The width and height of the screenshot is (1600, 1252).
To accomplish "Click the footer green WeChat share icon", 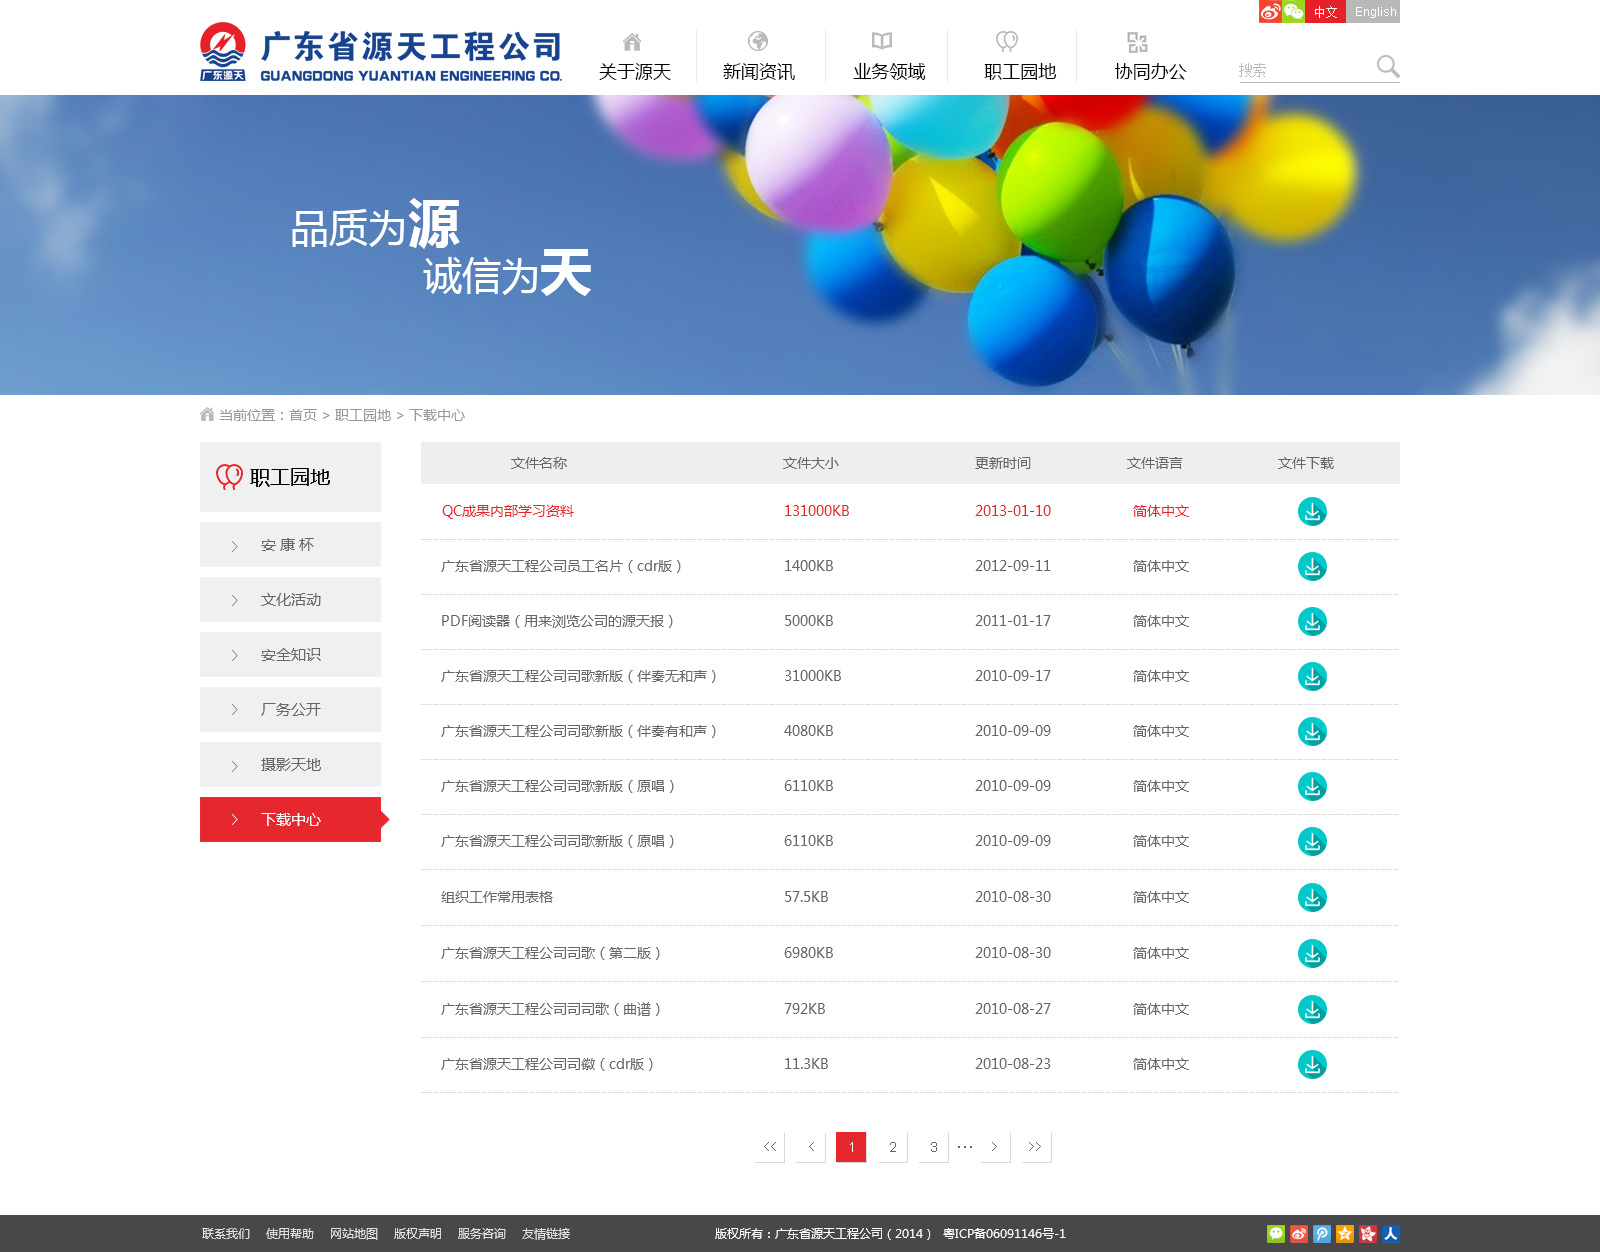I will (x=1276, y=1234).
